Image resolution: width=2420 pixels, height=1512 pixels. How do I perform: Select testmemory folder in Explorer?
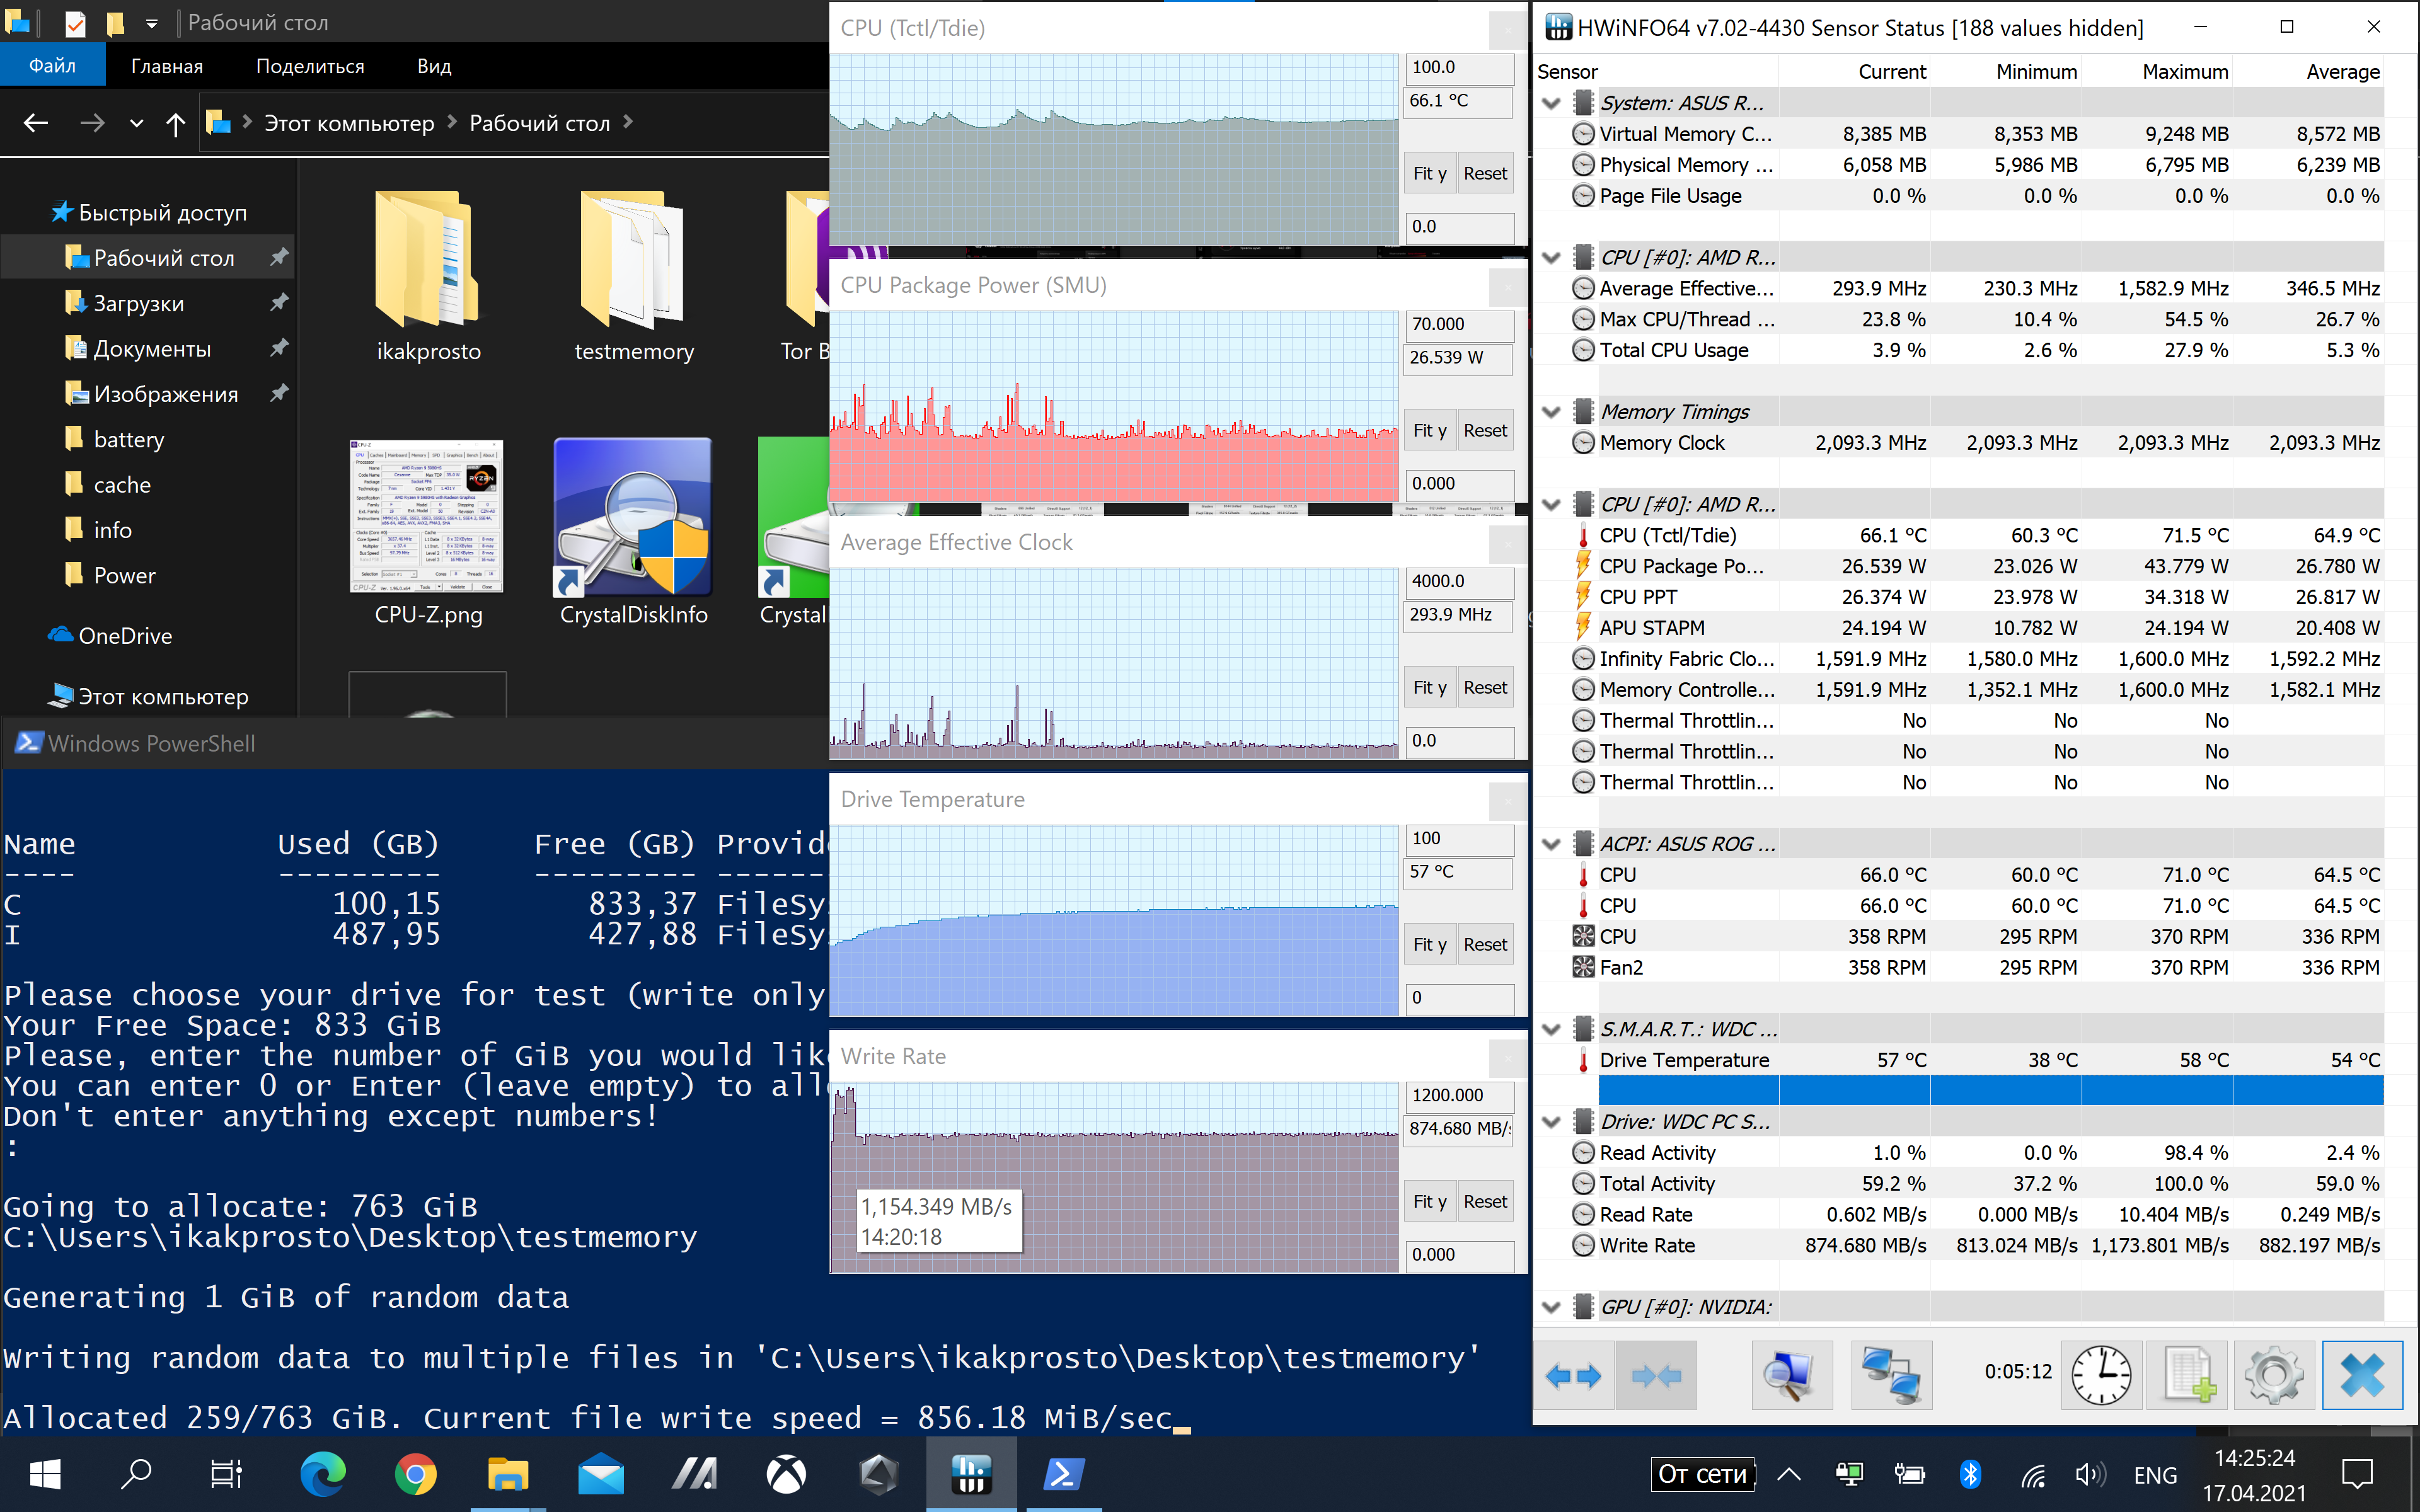pos(633,276)
